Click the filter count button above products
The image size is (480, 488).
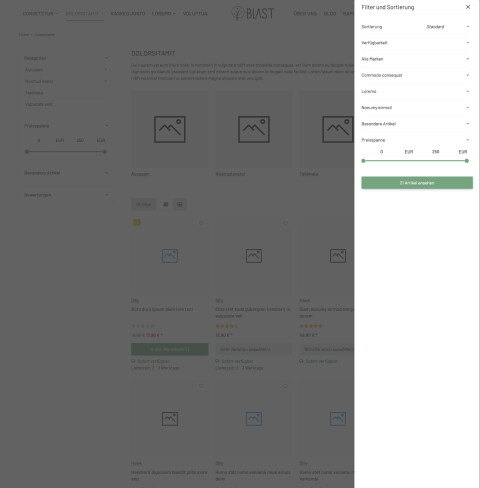[x=143, y=204]
